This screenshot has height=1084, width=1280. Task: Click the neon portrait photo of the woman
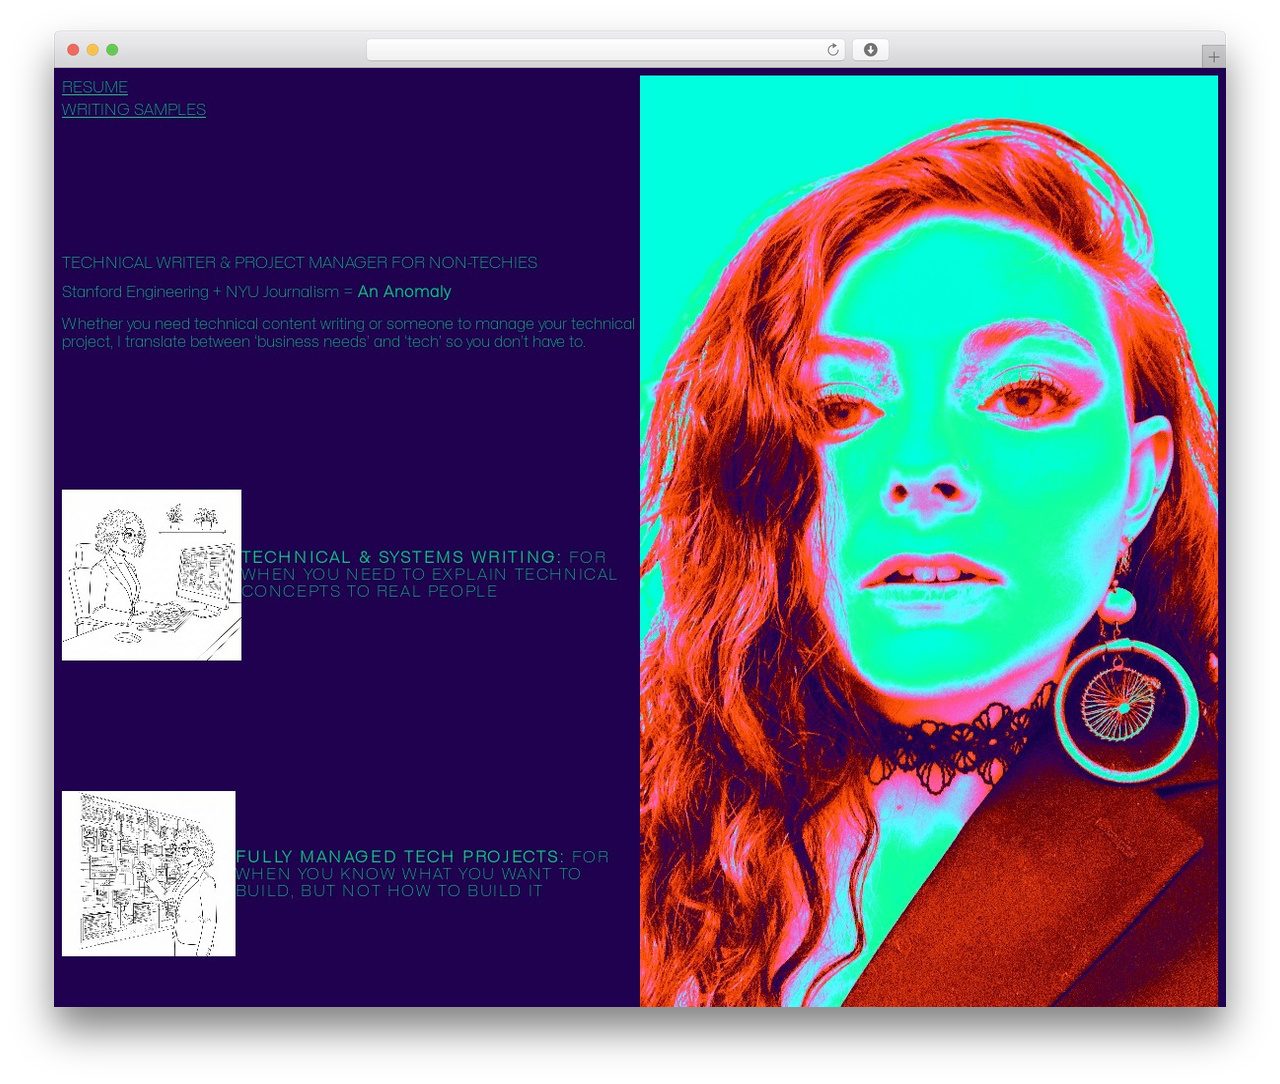click(x=929, y=541)
